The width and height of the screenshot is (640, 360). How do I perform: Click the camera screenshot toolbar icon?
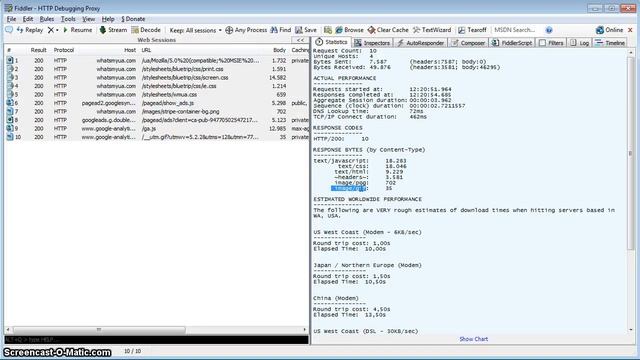click(x=328, y=30)
